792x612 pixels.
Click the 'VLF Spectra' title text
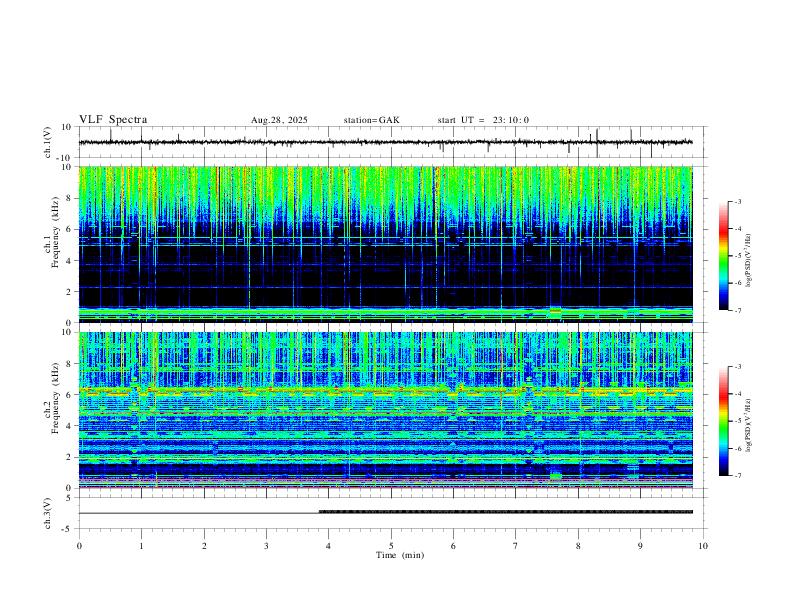[x=113, y=120]
